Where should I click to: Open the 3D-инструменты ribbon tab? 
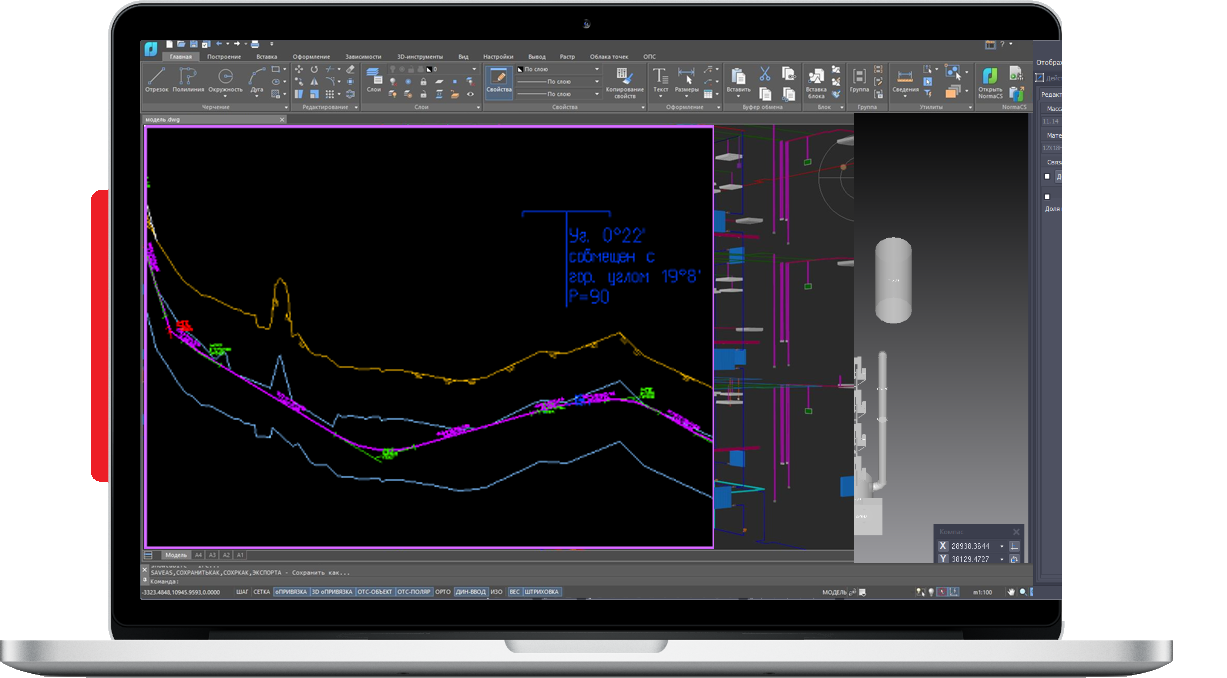coord(419,57)
